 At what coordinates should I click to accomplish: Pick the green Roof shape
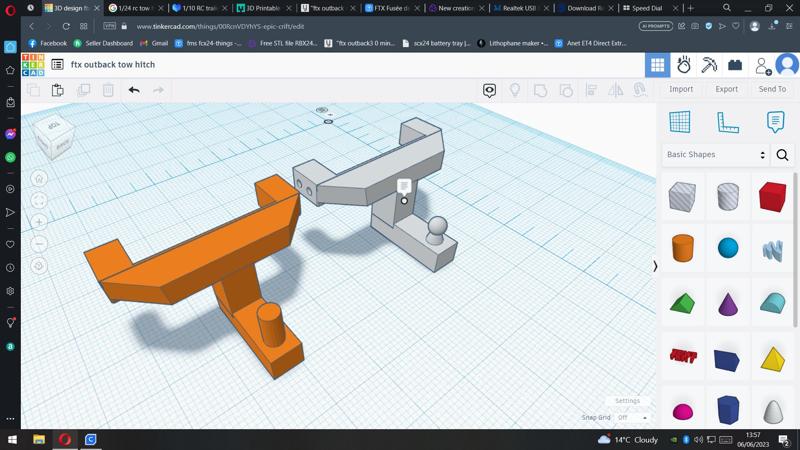pyautogui.click(x=682, y=304)
